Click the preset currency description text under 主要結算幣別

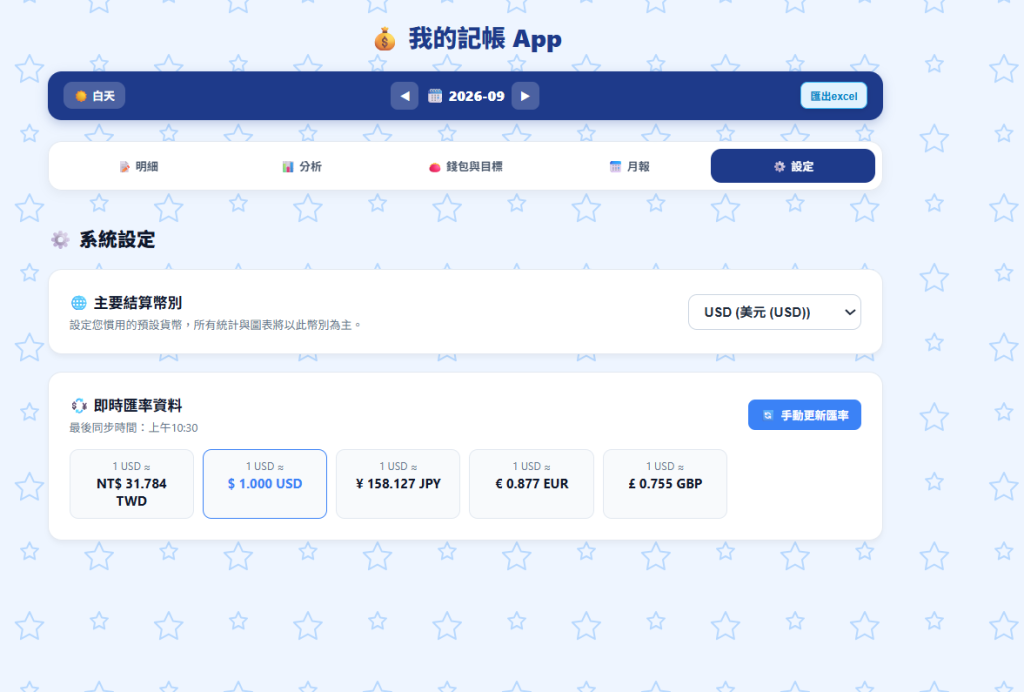tap(215, 324)
